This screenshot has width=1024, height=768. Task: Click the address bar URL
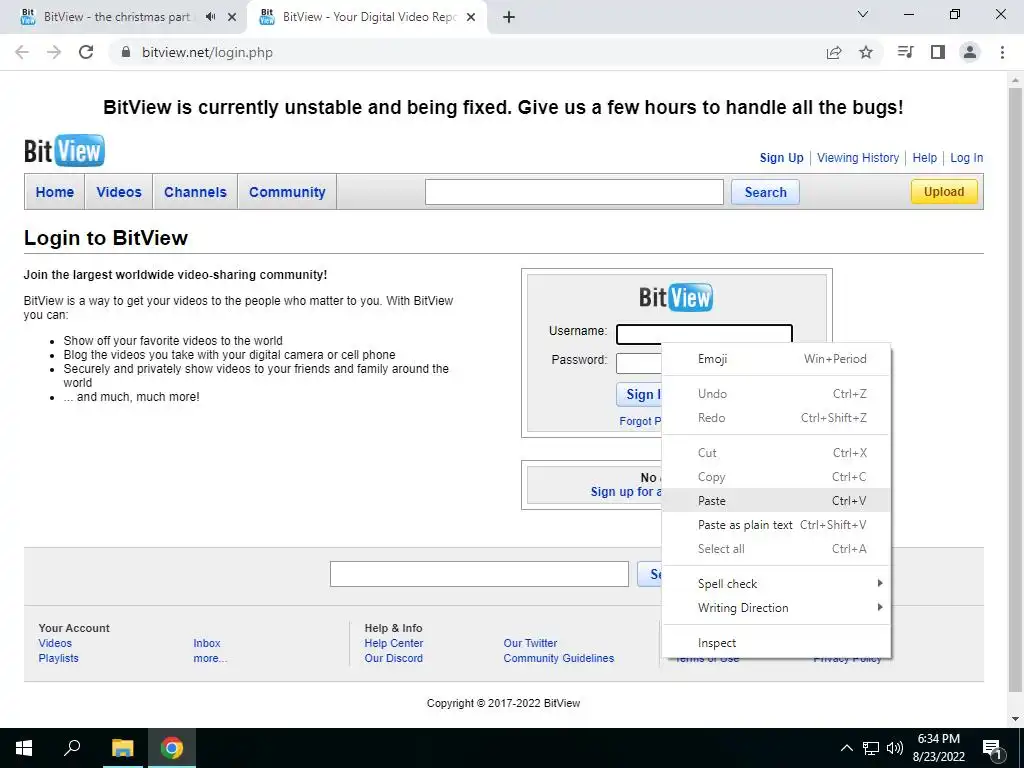pos(208,52)
